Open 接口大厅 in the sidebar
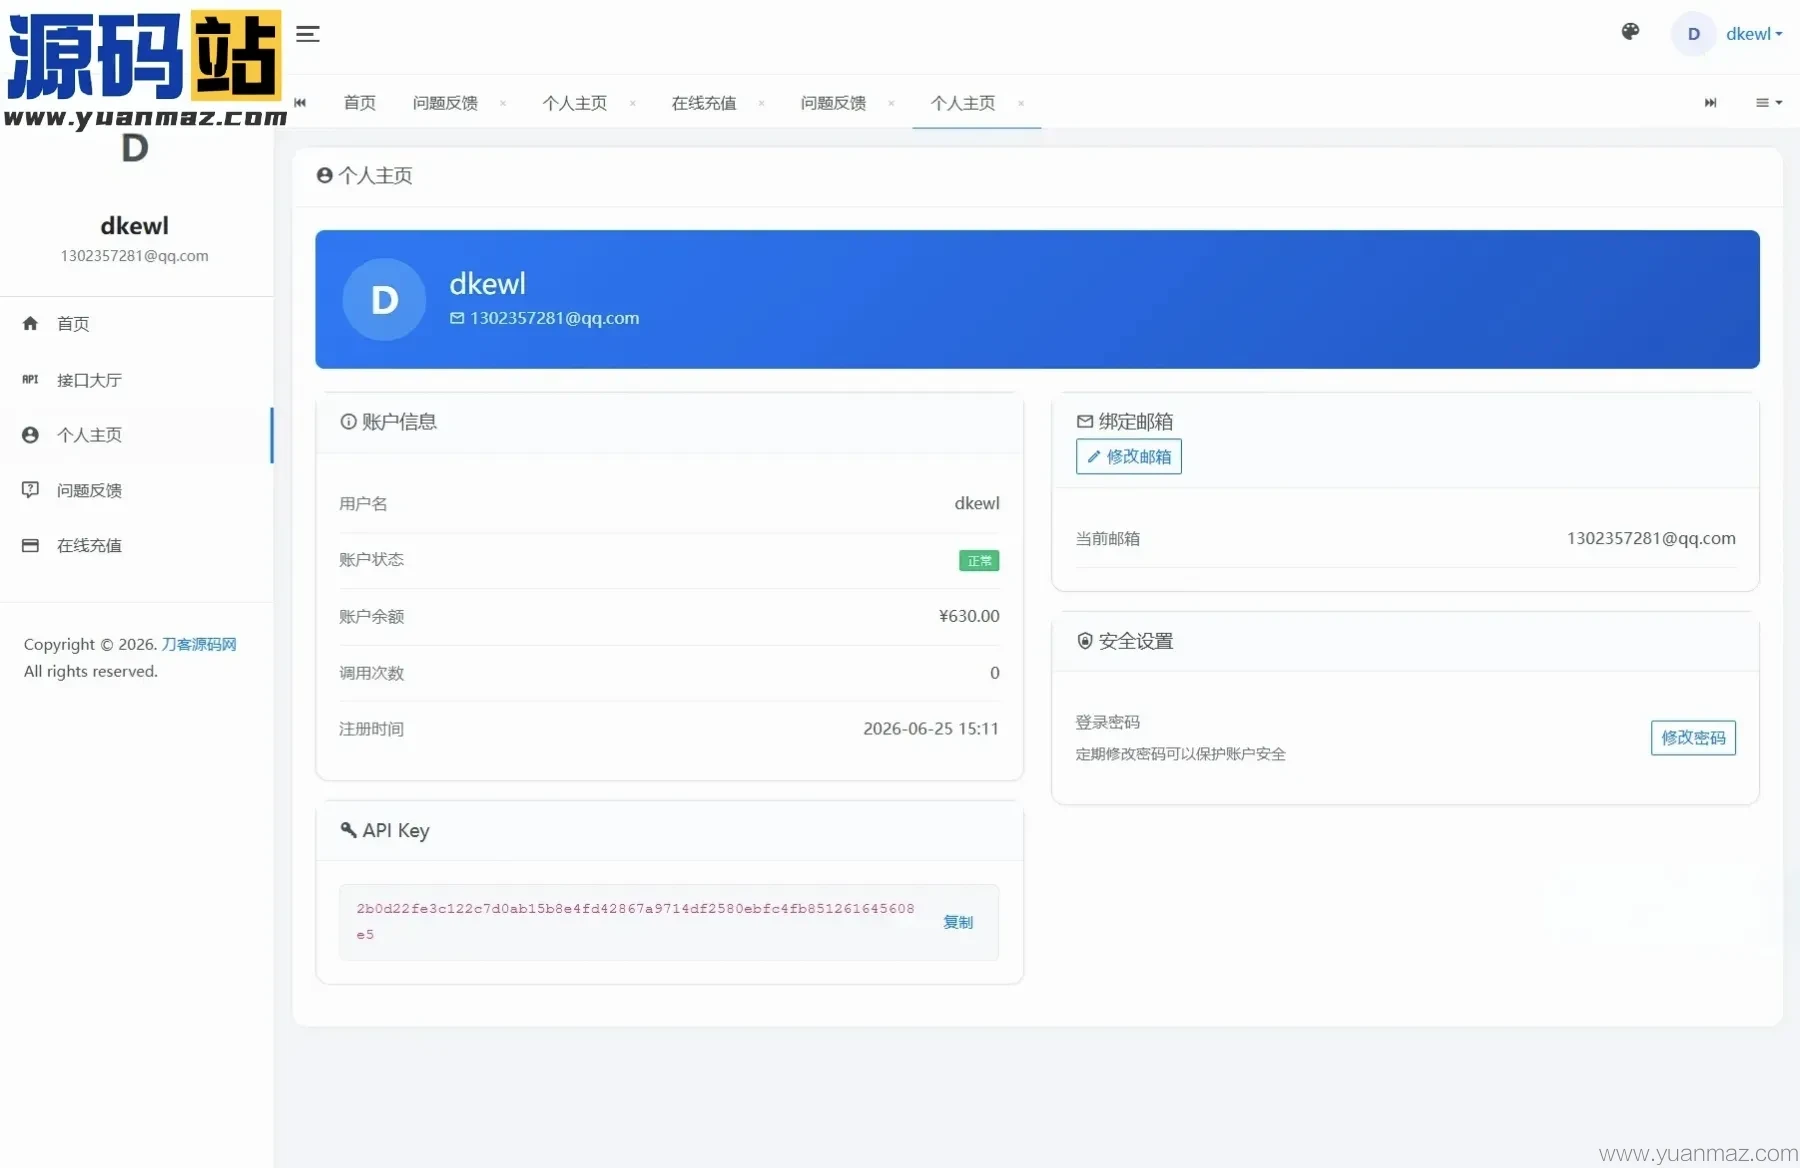The image size is (1800, 1168). 136,380
